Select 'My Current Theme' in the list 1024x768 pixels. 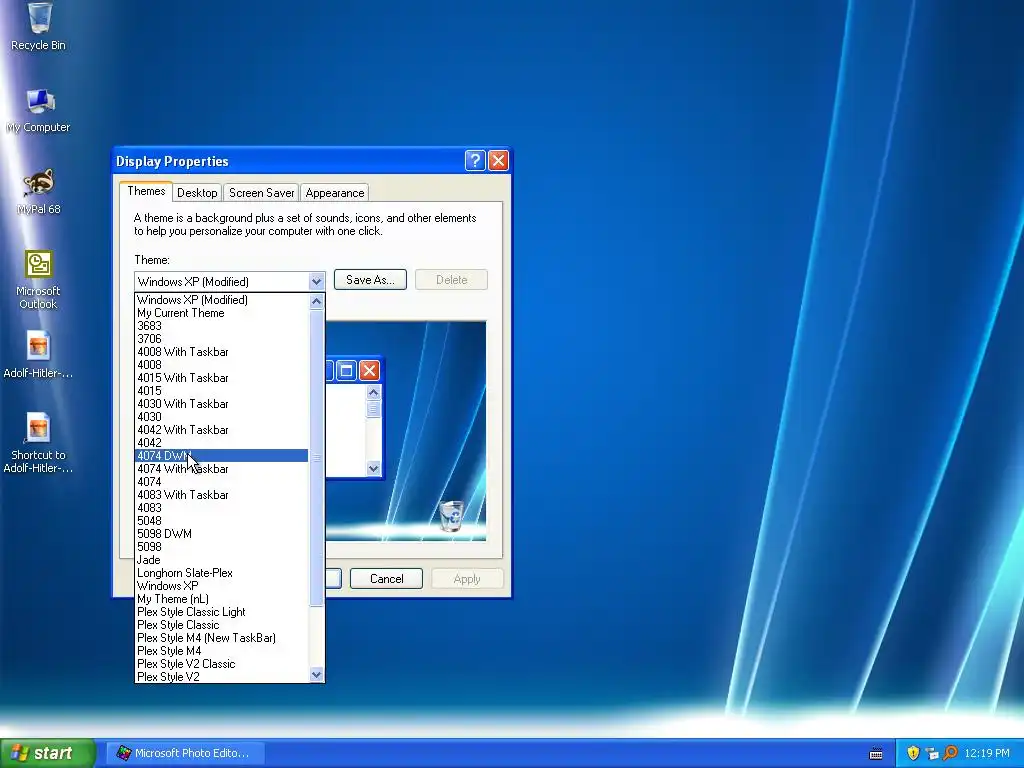tap(221, 313)
